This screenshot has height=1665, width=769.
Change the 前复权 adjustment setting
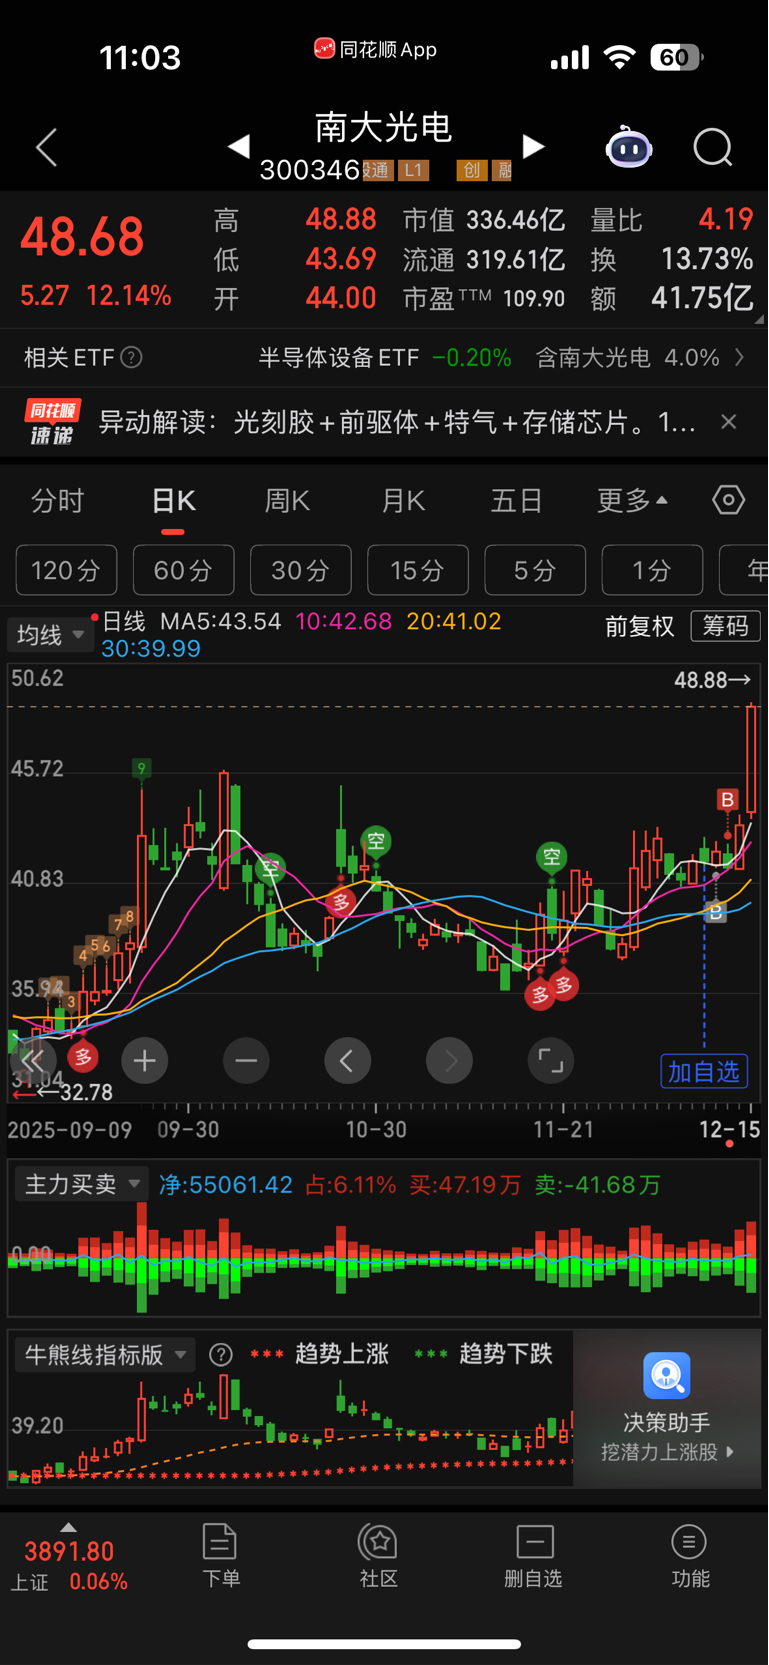pos(640,627)
